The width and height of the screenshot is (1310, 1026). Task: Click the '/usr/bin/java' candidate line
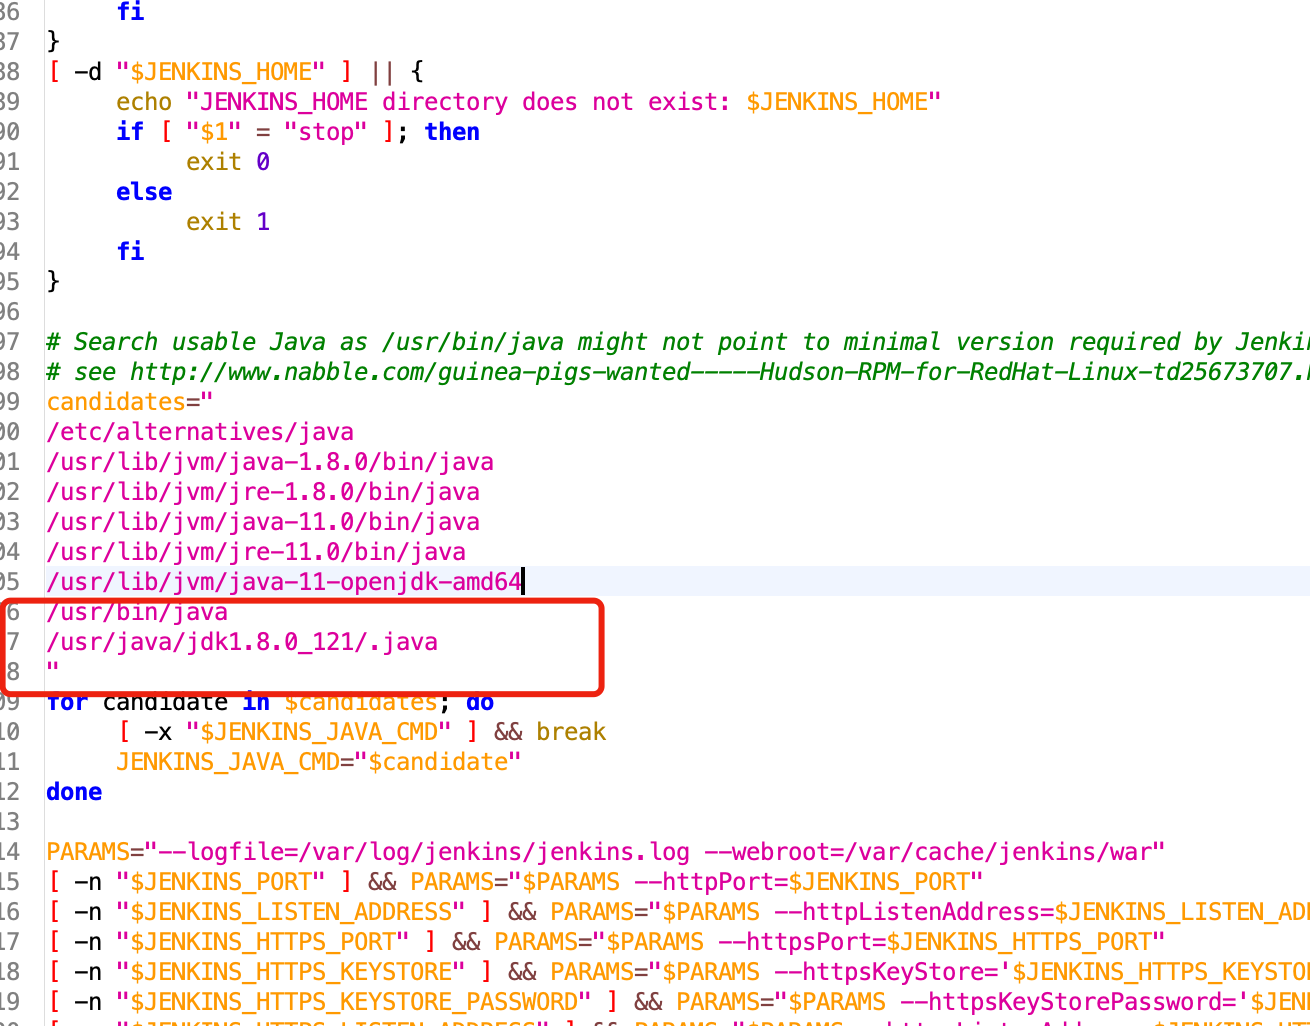[137, 612]
